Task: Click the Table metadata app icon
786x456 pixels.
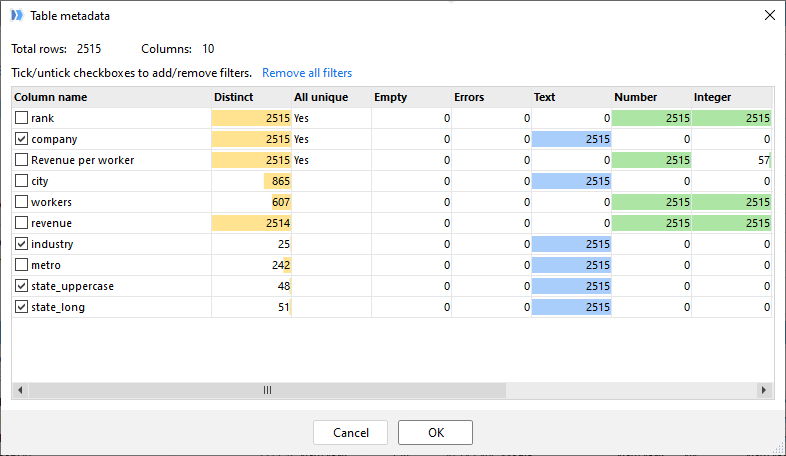Action: click(x=17, y=16)
